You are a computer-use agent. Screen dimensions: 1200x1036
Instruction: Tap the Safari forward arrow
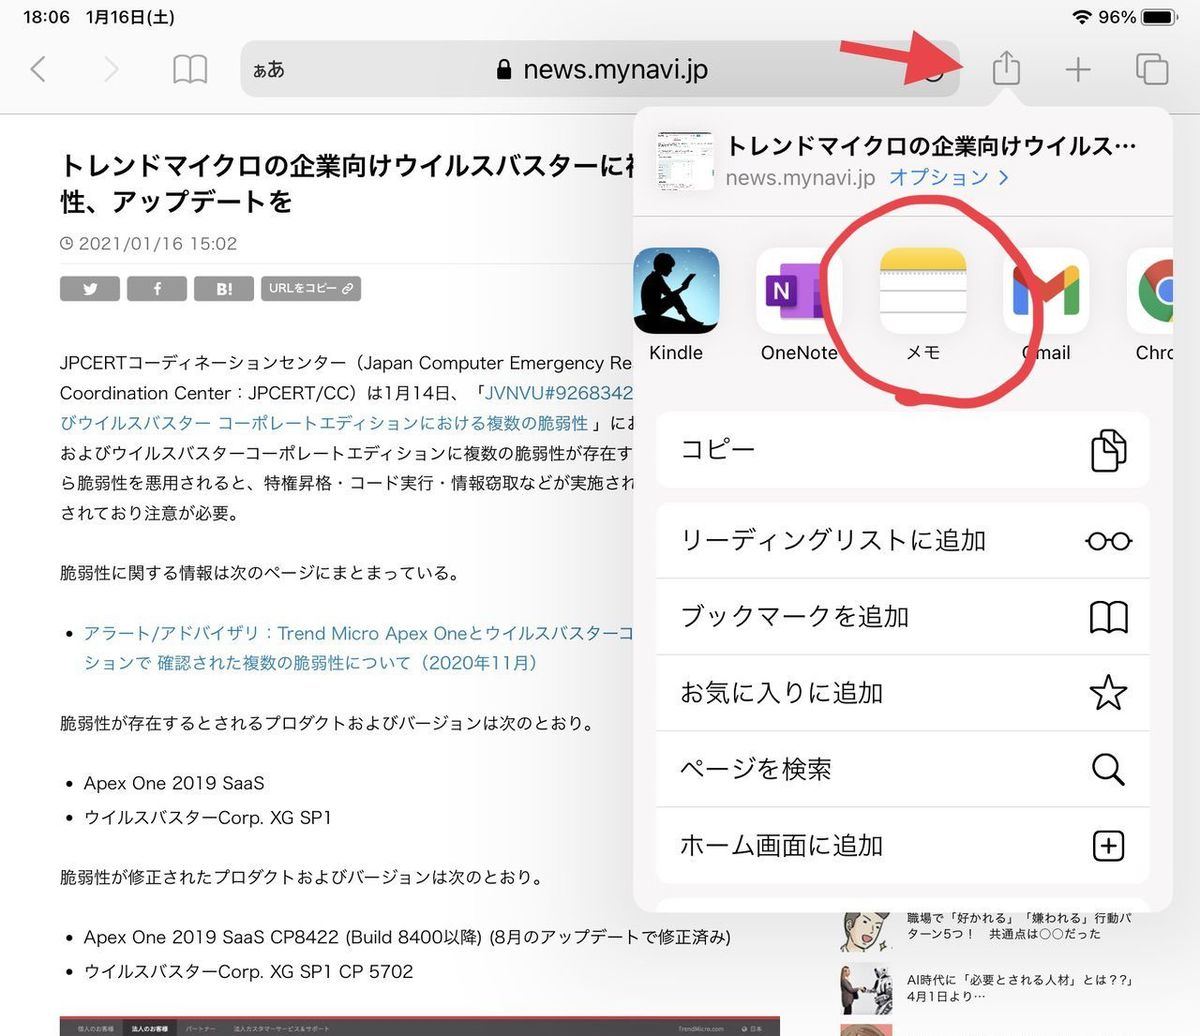(x=111, y=69)
